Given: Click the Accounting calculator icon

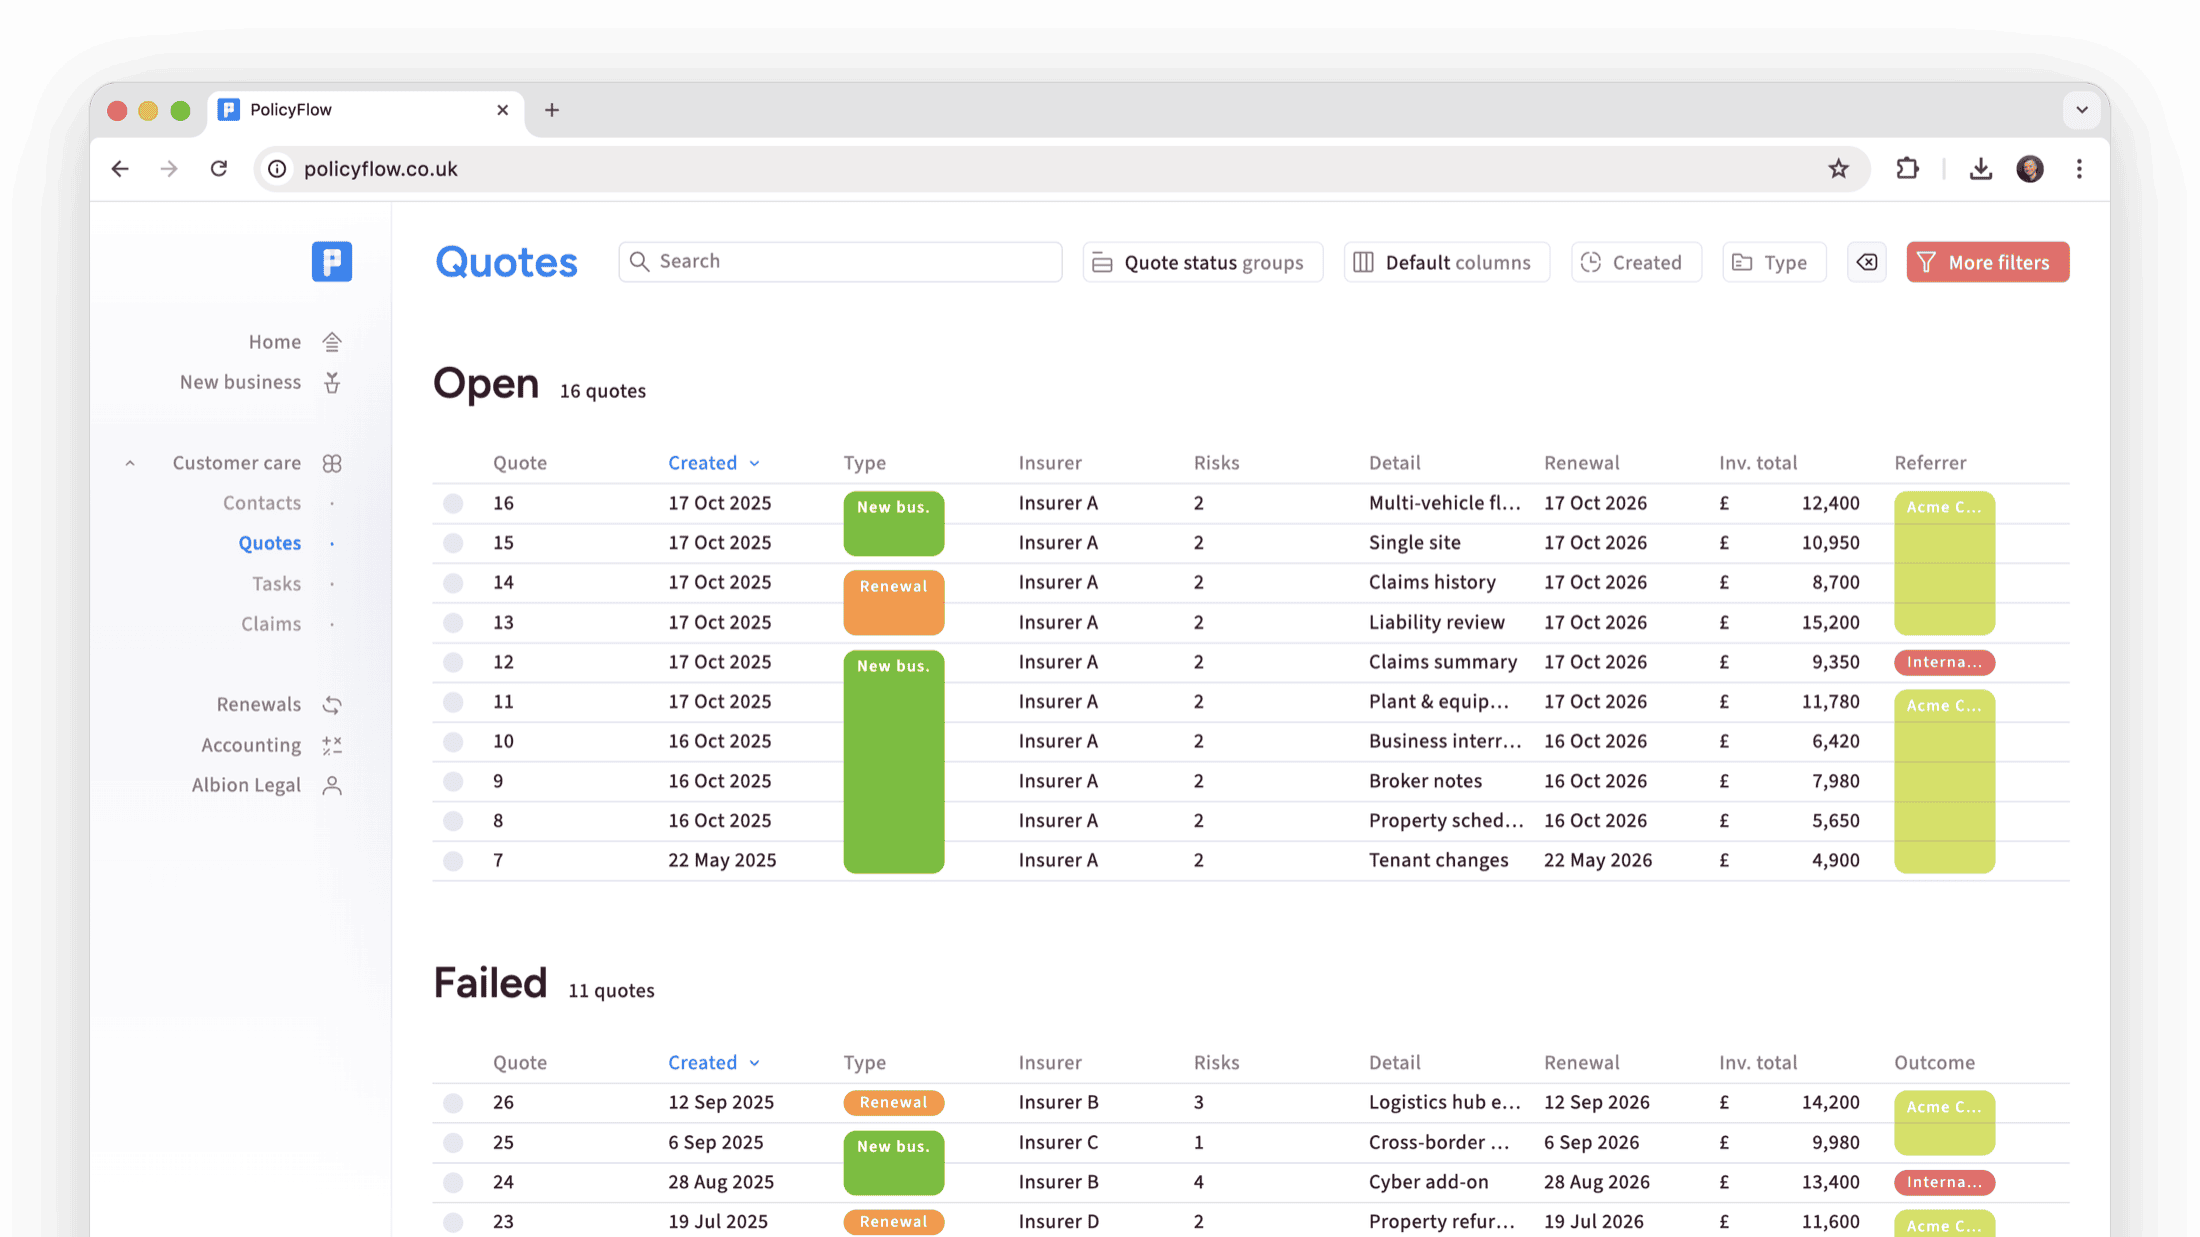Looking at the screenshot, I should (x=332, y=745).
